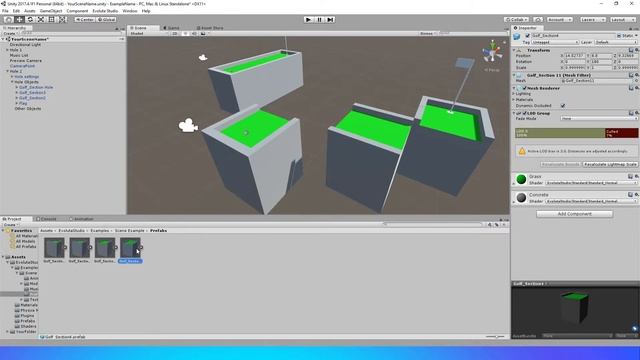Open scene effects image icon
The image size is (640, 360).
pos(203,33)
